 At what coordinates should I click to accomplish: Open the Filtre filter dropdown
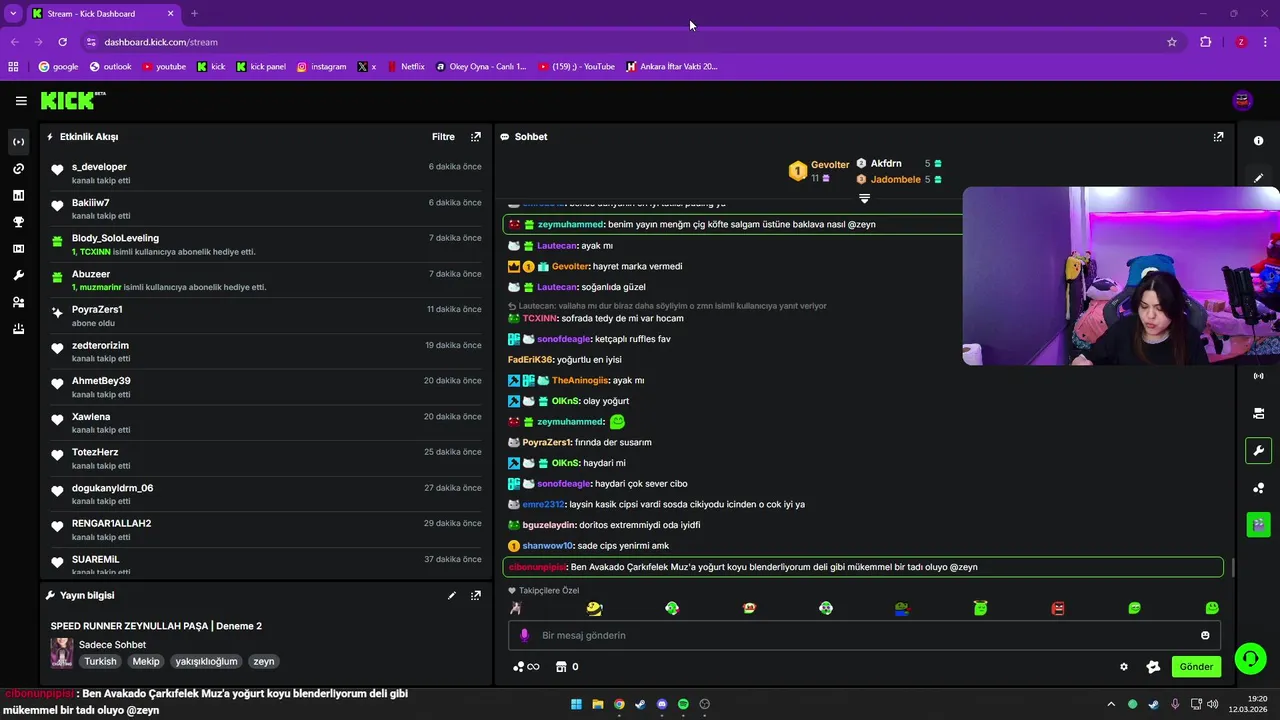click(443, 137)
